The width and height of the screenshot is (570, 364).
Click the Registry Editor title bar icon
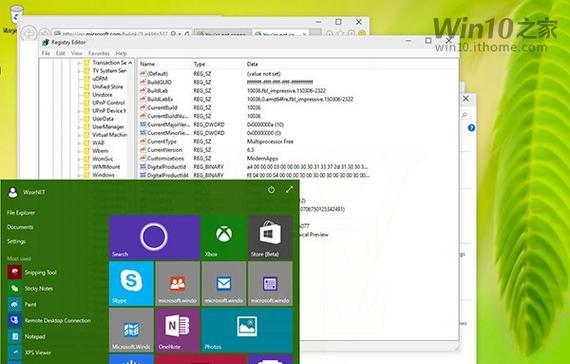tap(45, 43)
